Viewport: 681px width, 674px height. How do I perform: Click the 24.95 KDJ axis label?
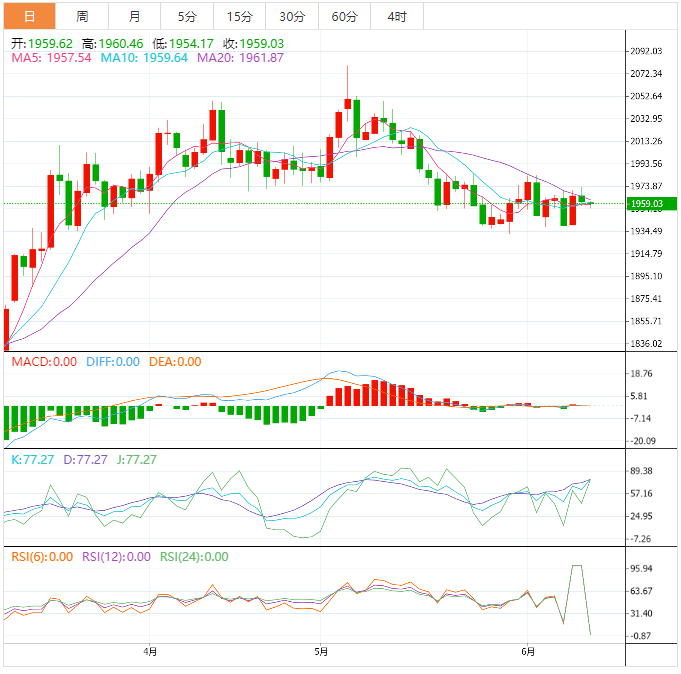(x=641, y=516)
